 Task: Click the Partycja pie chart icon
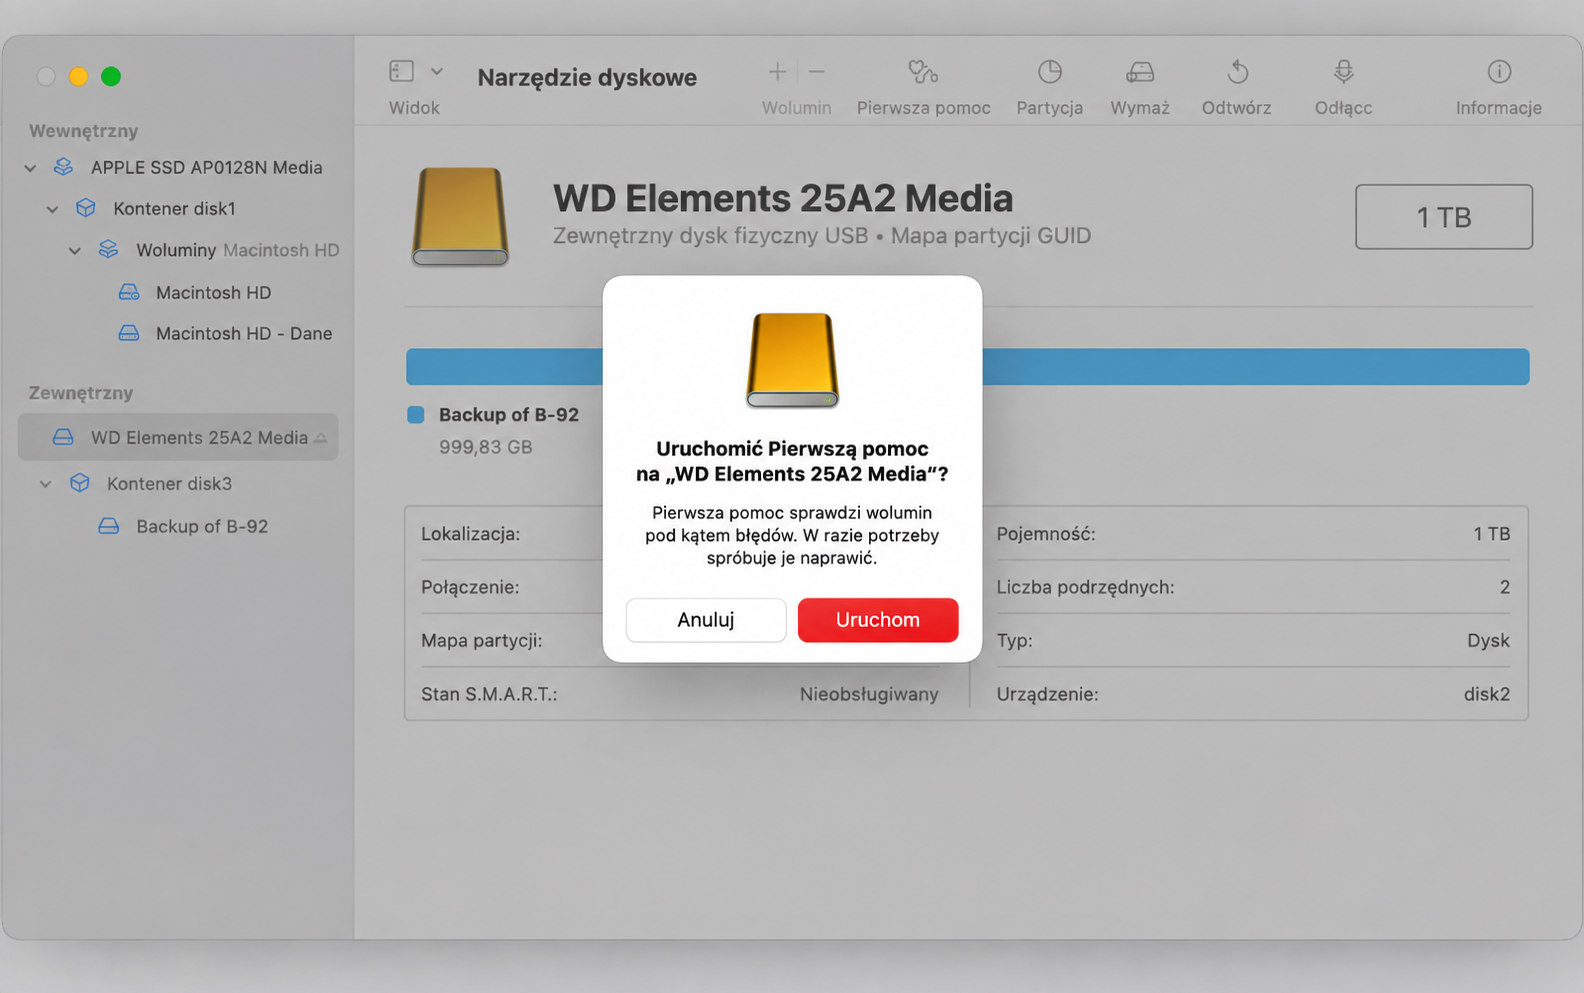1049,72
